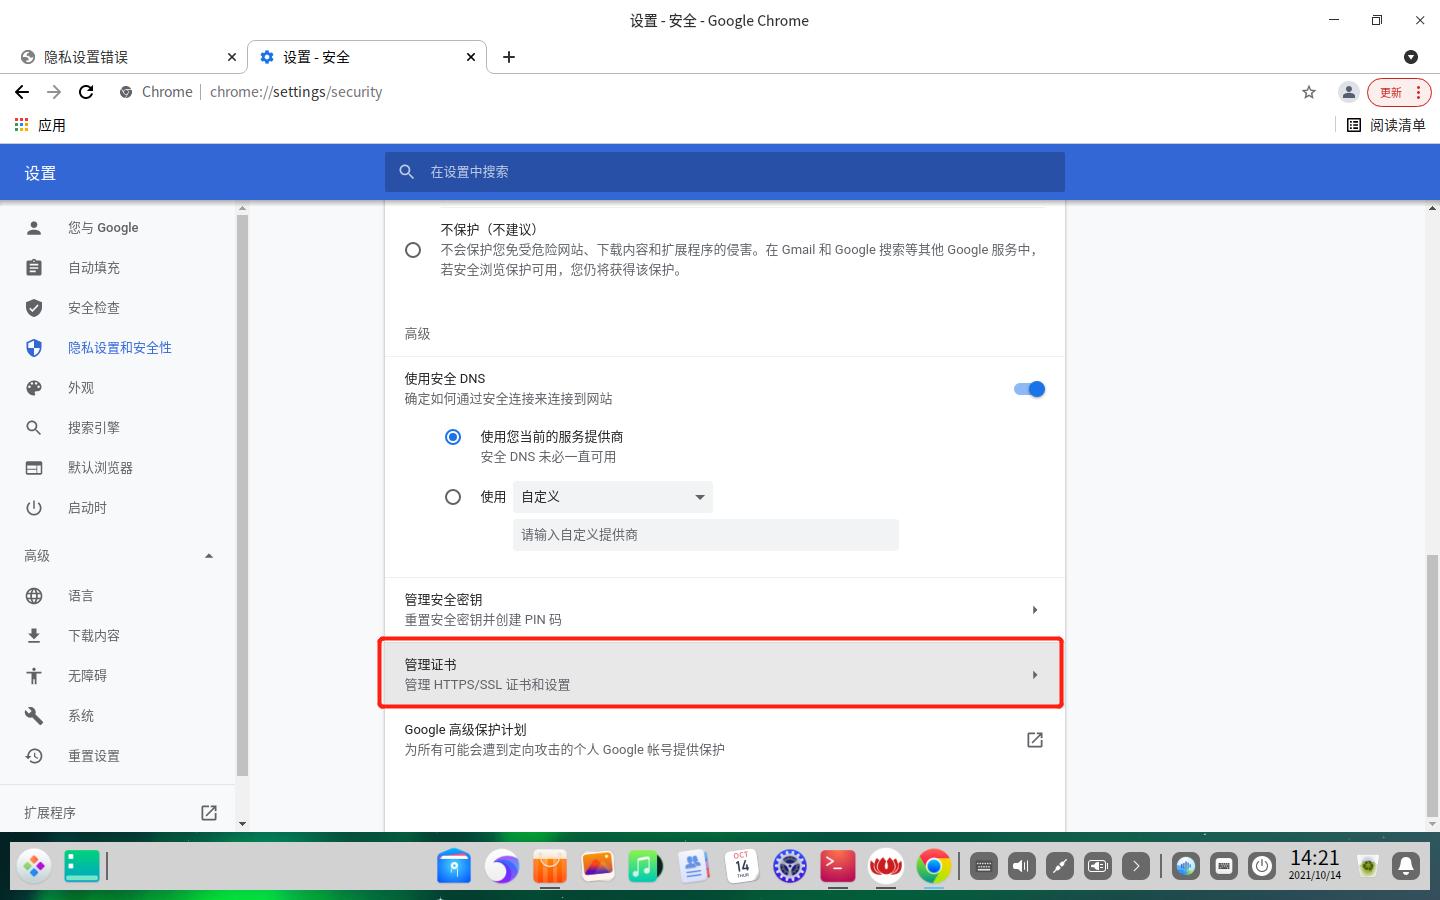Open the blue file manager icon in the dock
The width and height of the screenshot is (1440, 900).
[x=454, y=866]
